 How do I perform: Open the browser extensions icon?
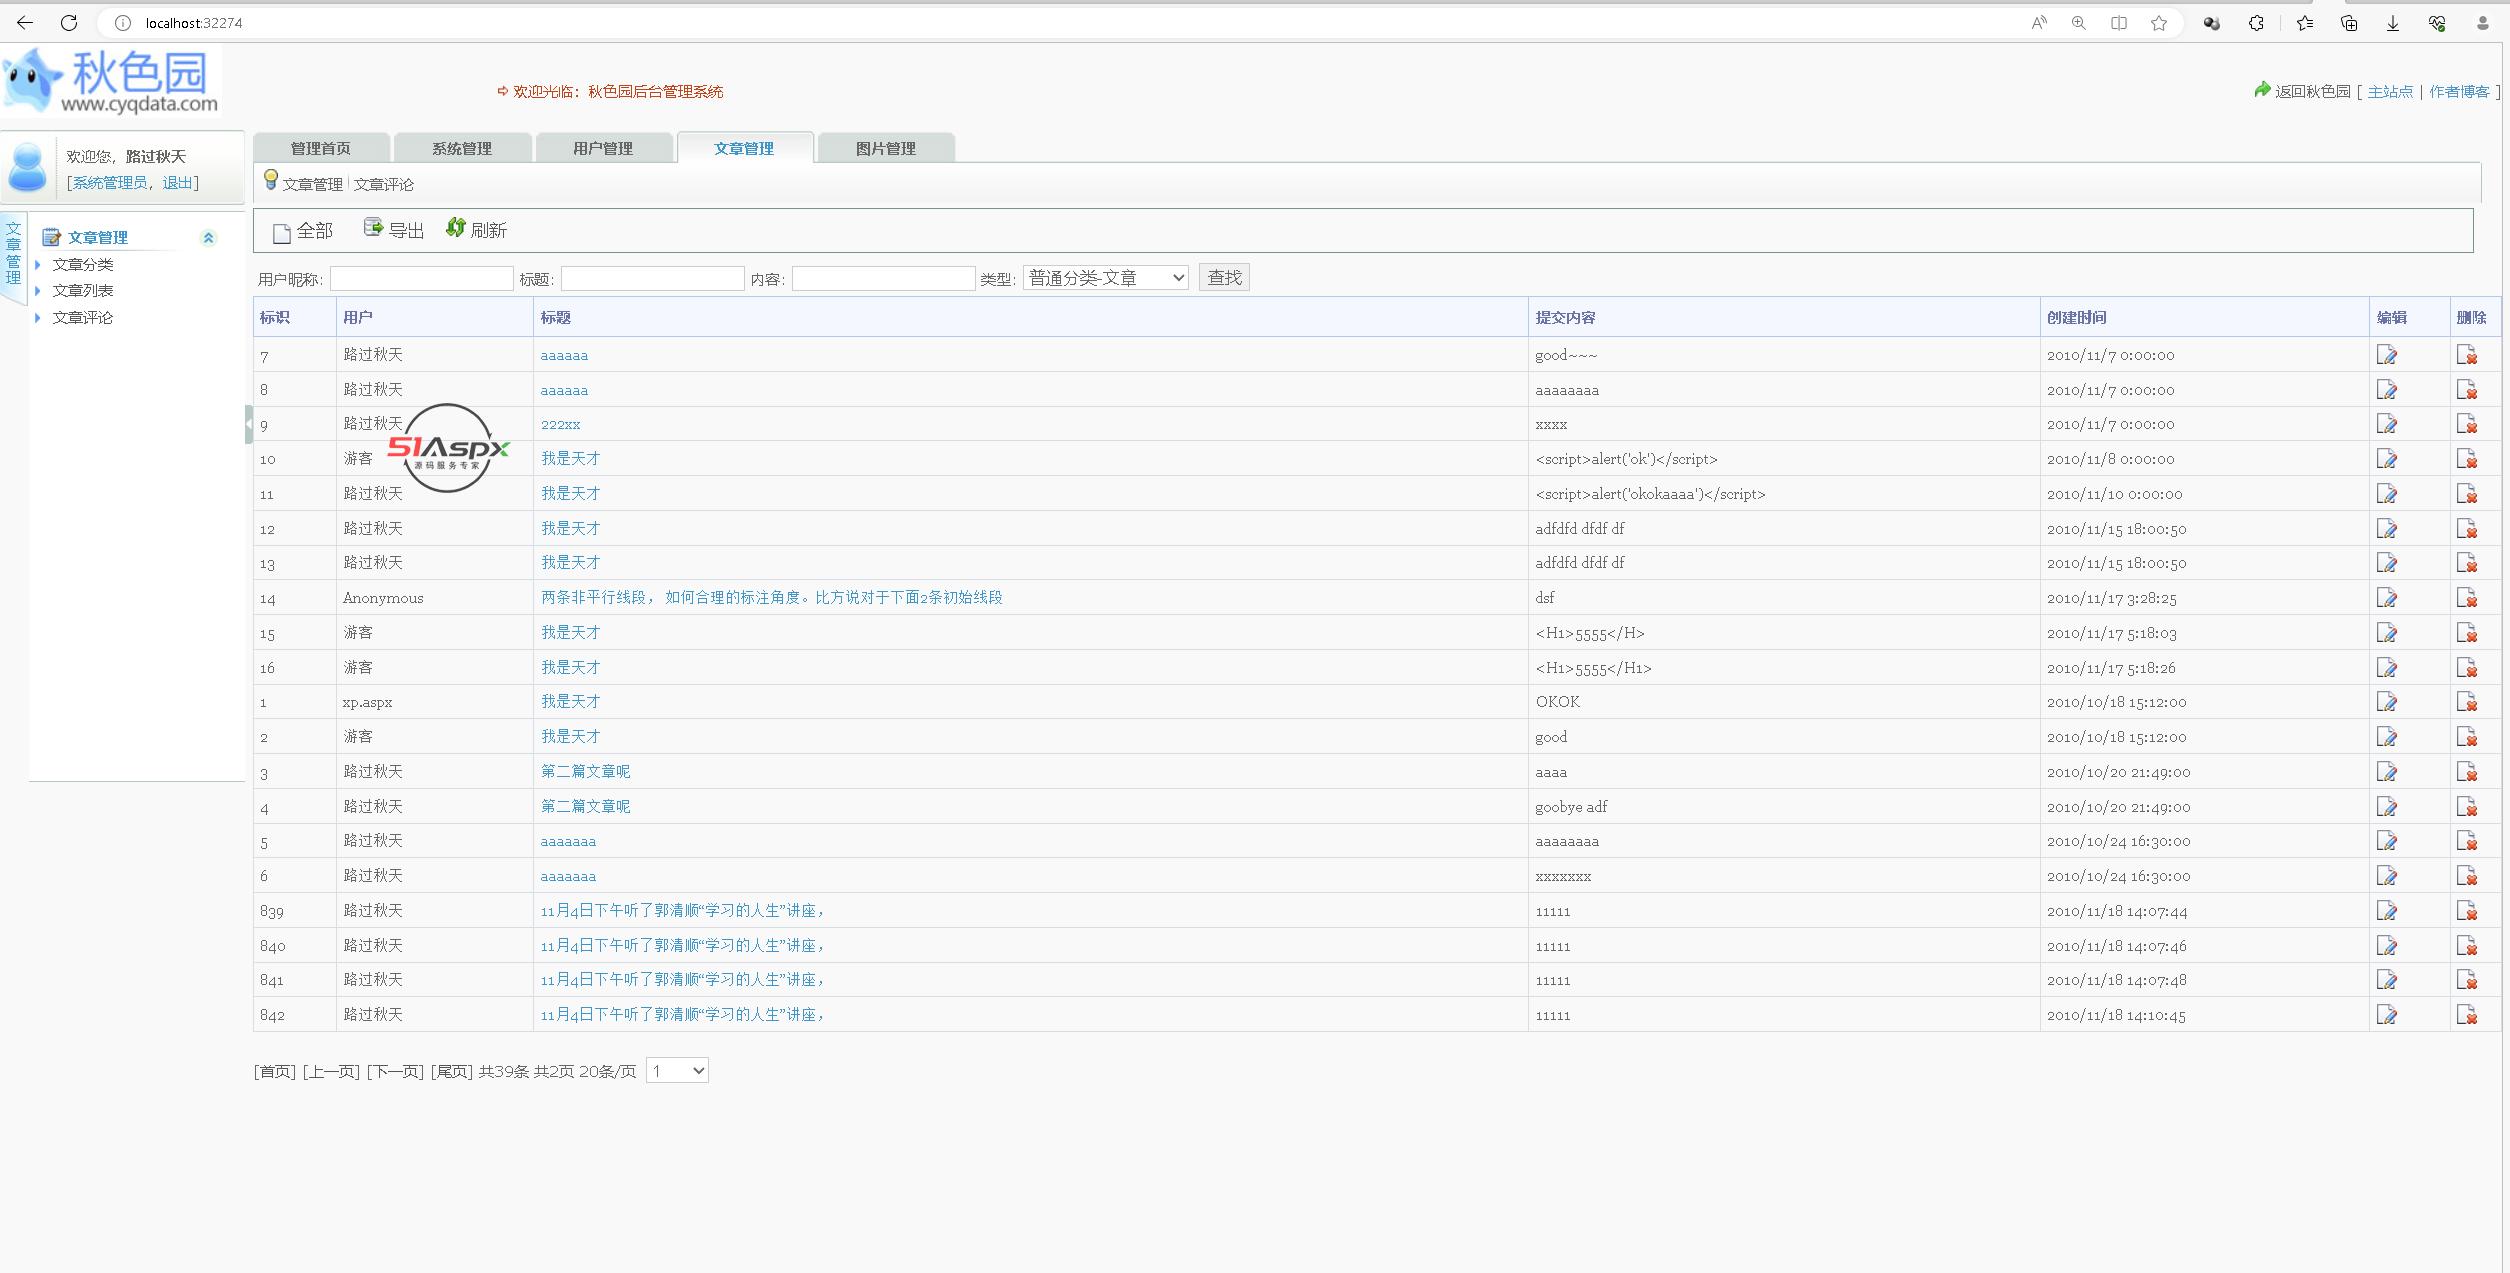[2256, 23]
